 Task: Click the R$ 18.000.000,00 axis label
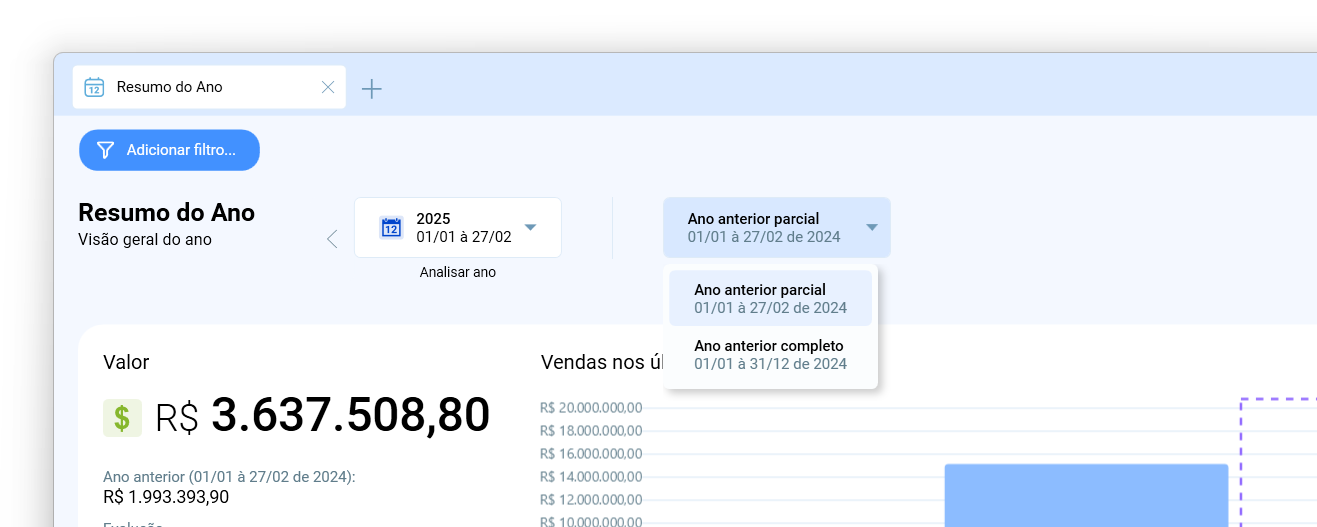(590, 431)
